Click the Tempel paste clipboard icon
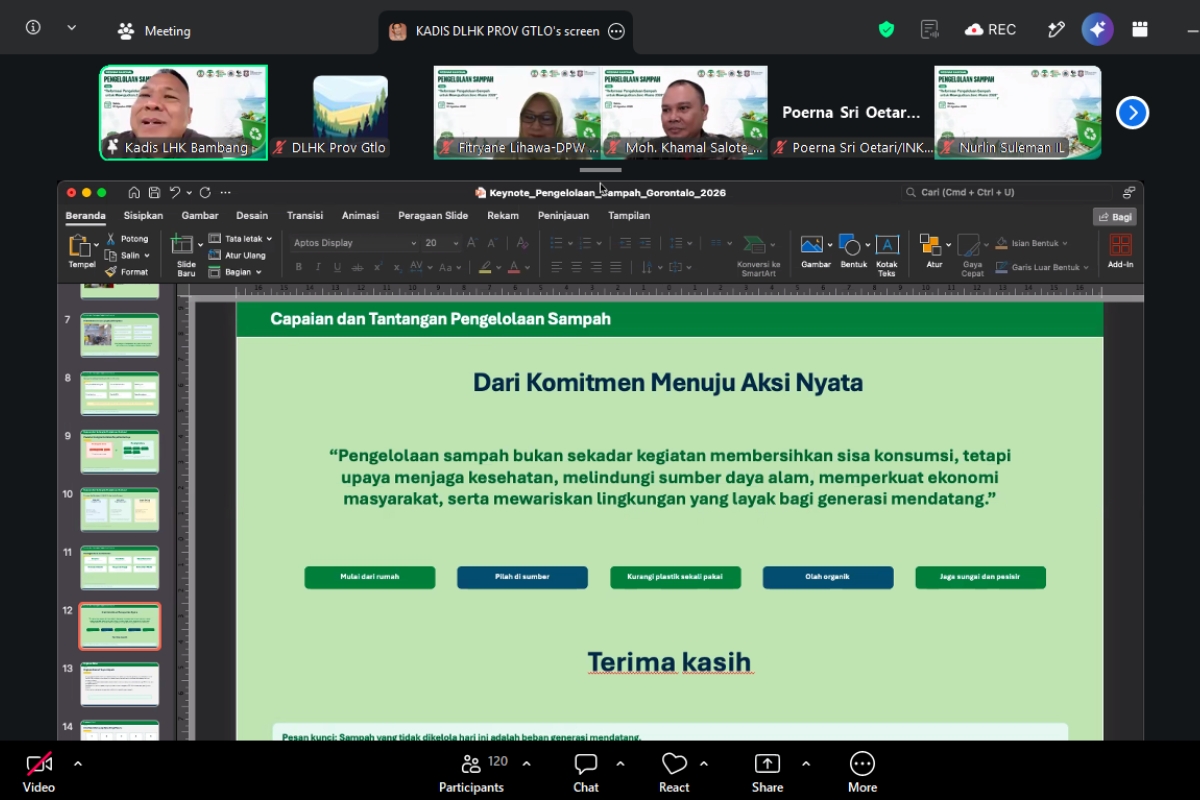Image resolution: width=1200 pixels, height=800 pixels. (x=80, y=246)
